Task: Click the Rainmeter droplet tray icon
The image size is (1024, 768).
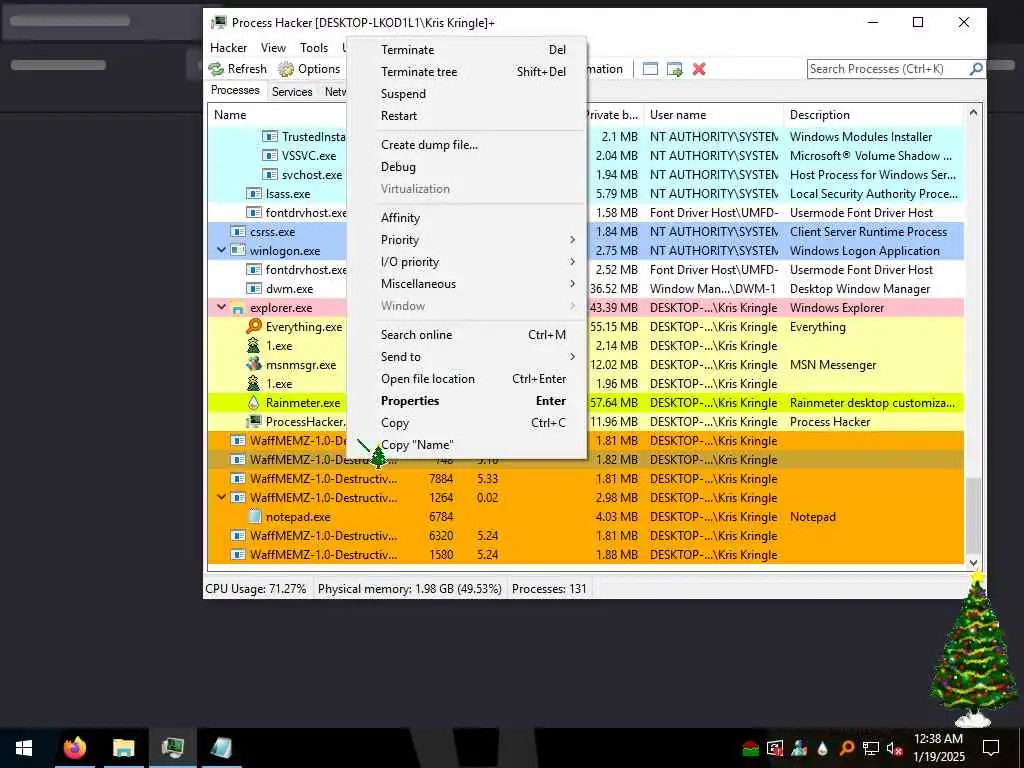Action: [823, 748]
